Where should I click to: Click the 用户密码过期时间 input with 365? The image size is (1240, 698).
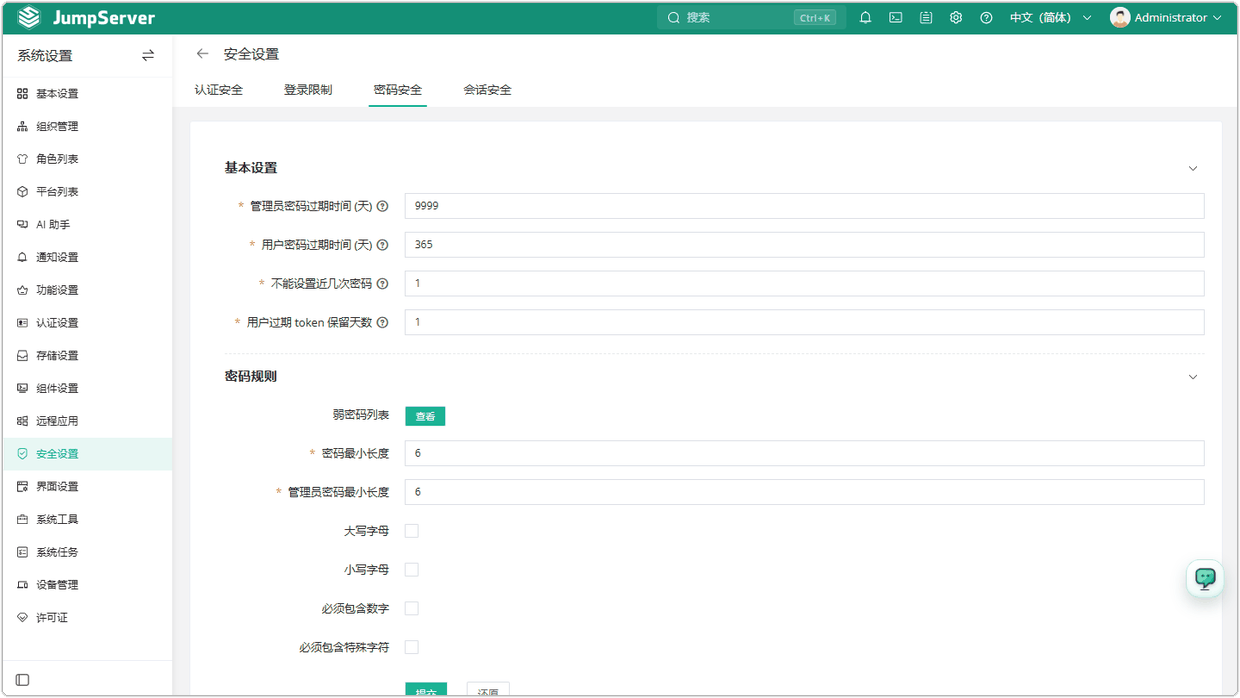(804, 245)
